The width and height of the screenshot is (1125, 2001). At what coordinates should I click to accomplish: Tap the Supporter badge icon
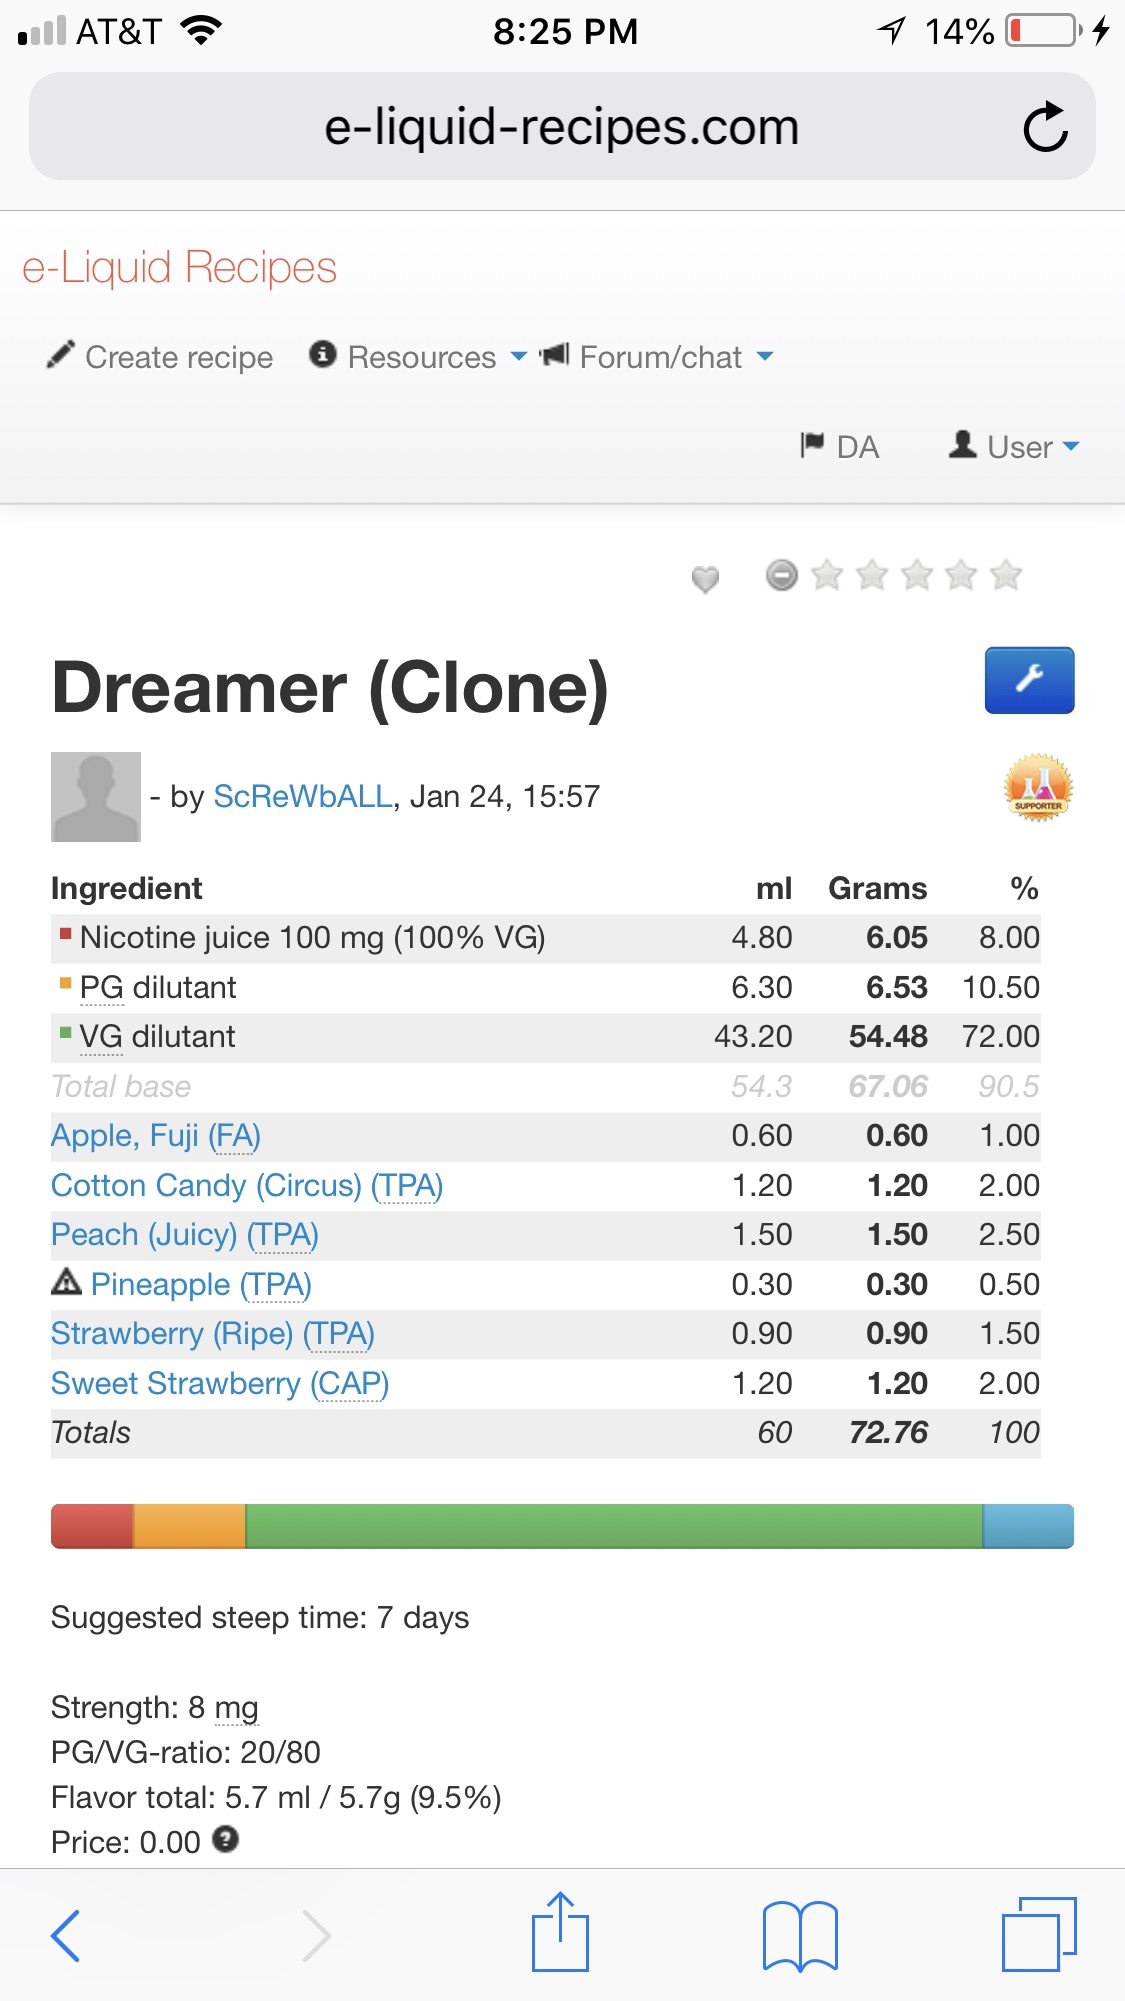click(x=1038, y=788)
